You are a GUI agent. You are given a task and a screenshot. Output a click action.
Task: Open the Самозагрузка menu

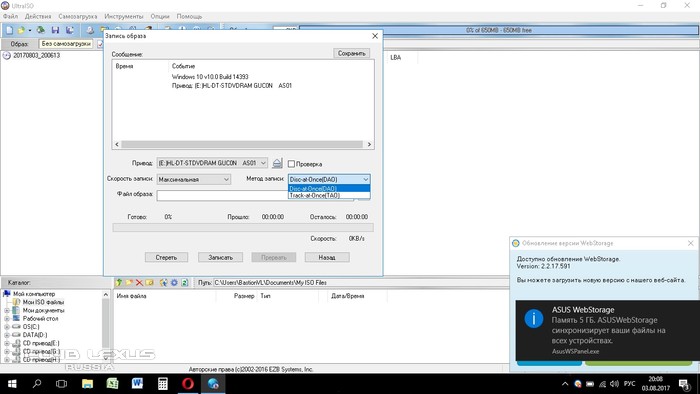(78, 16)
